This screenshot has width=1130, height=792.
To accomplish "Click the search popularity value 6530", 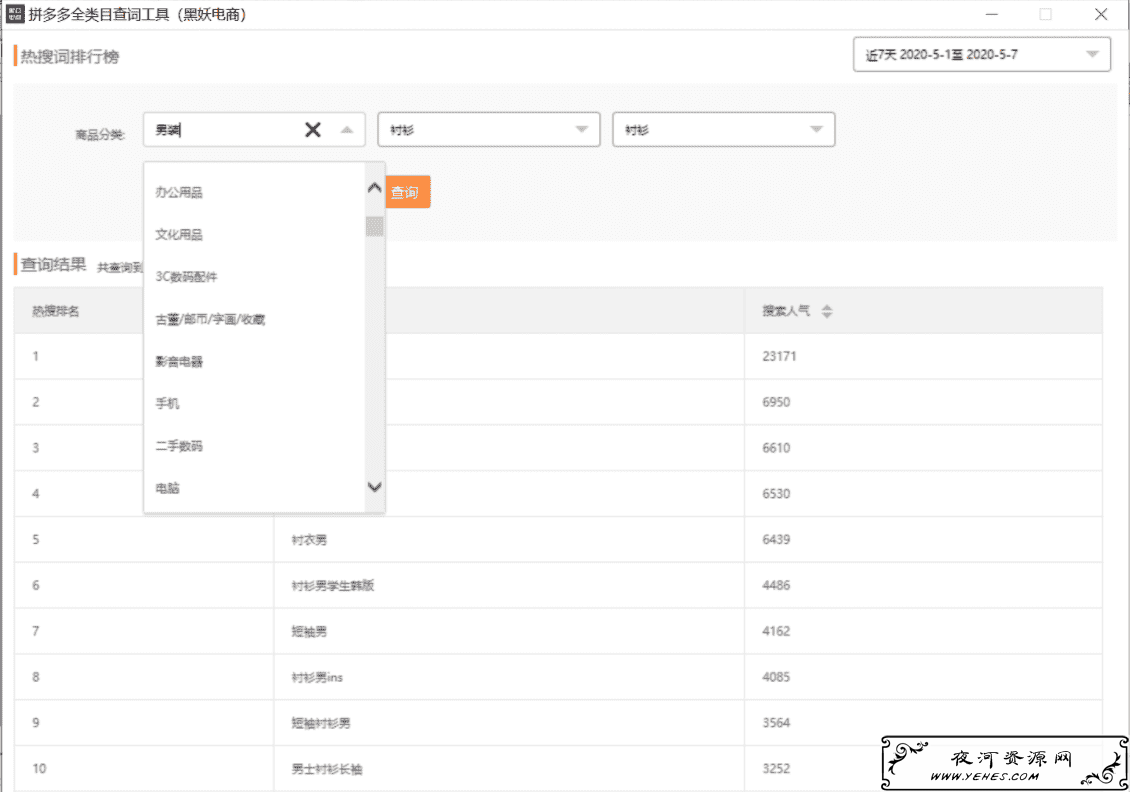I will pos(776,494).
